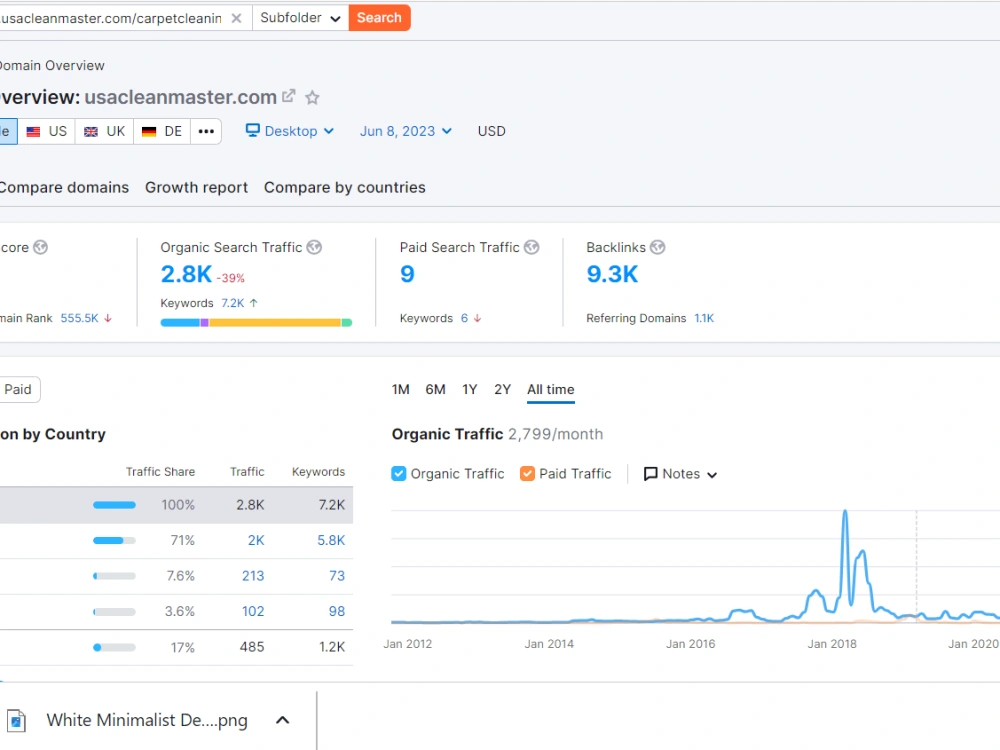Click the 2.8K organic traffic value
Viewport: 1000px width, 750px height.
(x=186, y=274)
